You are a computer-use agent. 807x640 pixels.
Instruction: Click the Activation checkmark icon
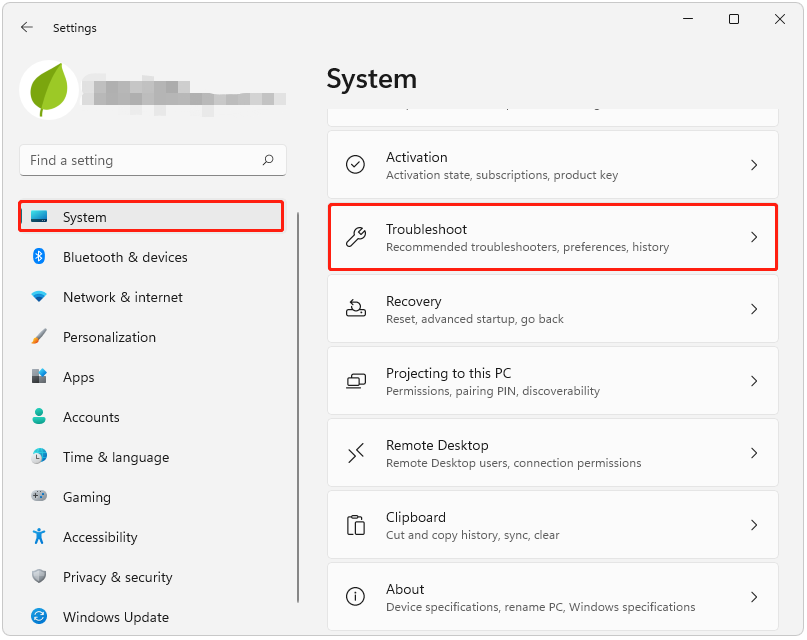(356, 165)
